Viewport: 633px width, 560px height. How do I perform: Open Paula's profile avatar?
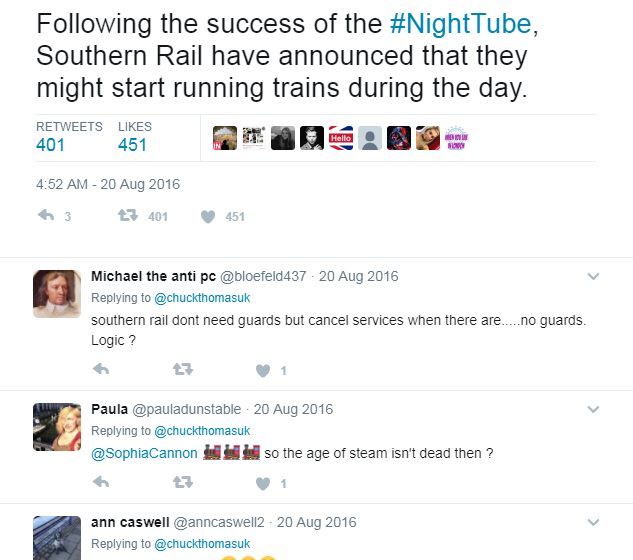pyautogui.click(x=57, y=427)
